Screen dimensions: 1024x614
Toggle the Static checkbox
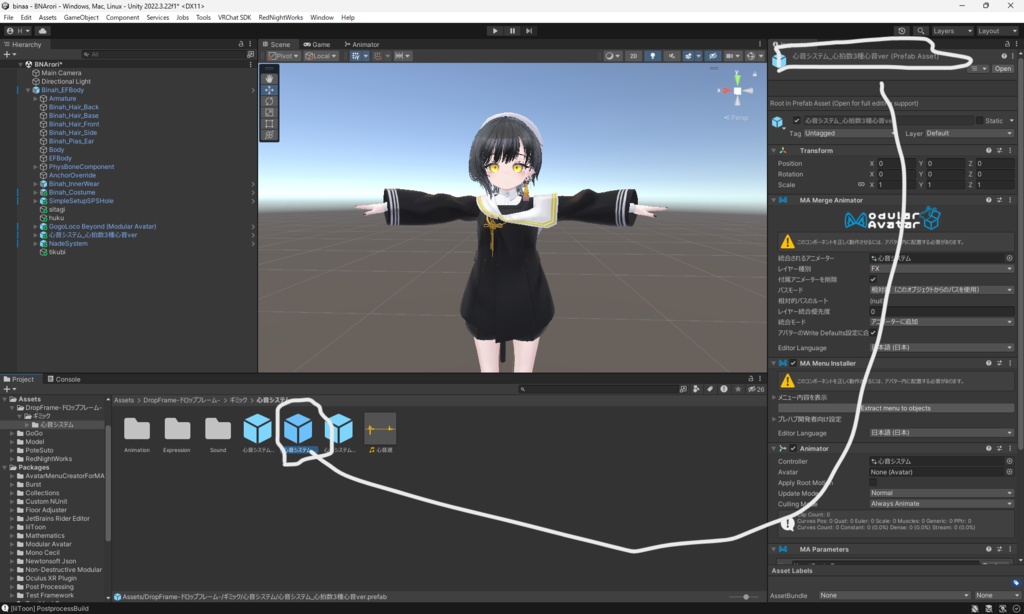tap(979, 120)
